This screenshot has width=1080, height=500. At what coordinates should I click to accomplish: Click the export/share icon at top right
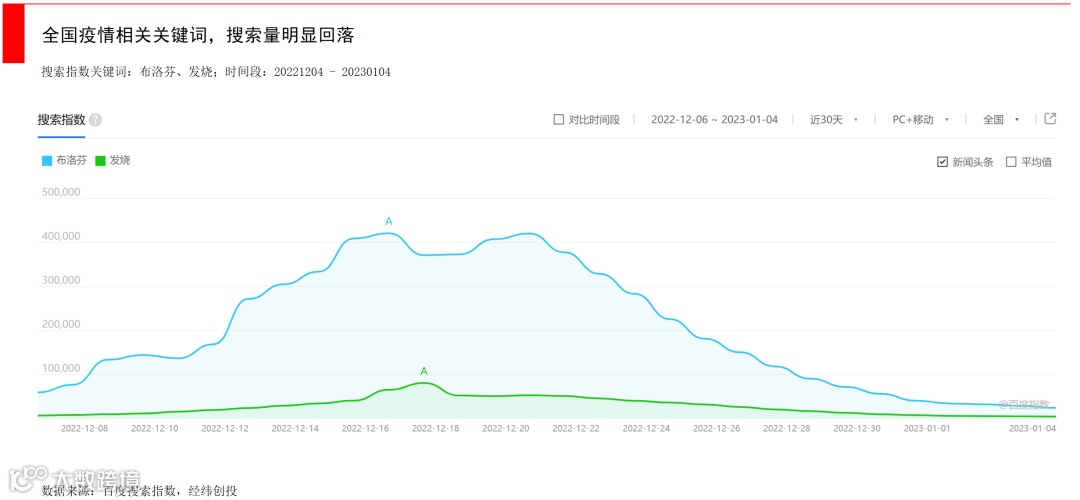pos(1050,118)
